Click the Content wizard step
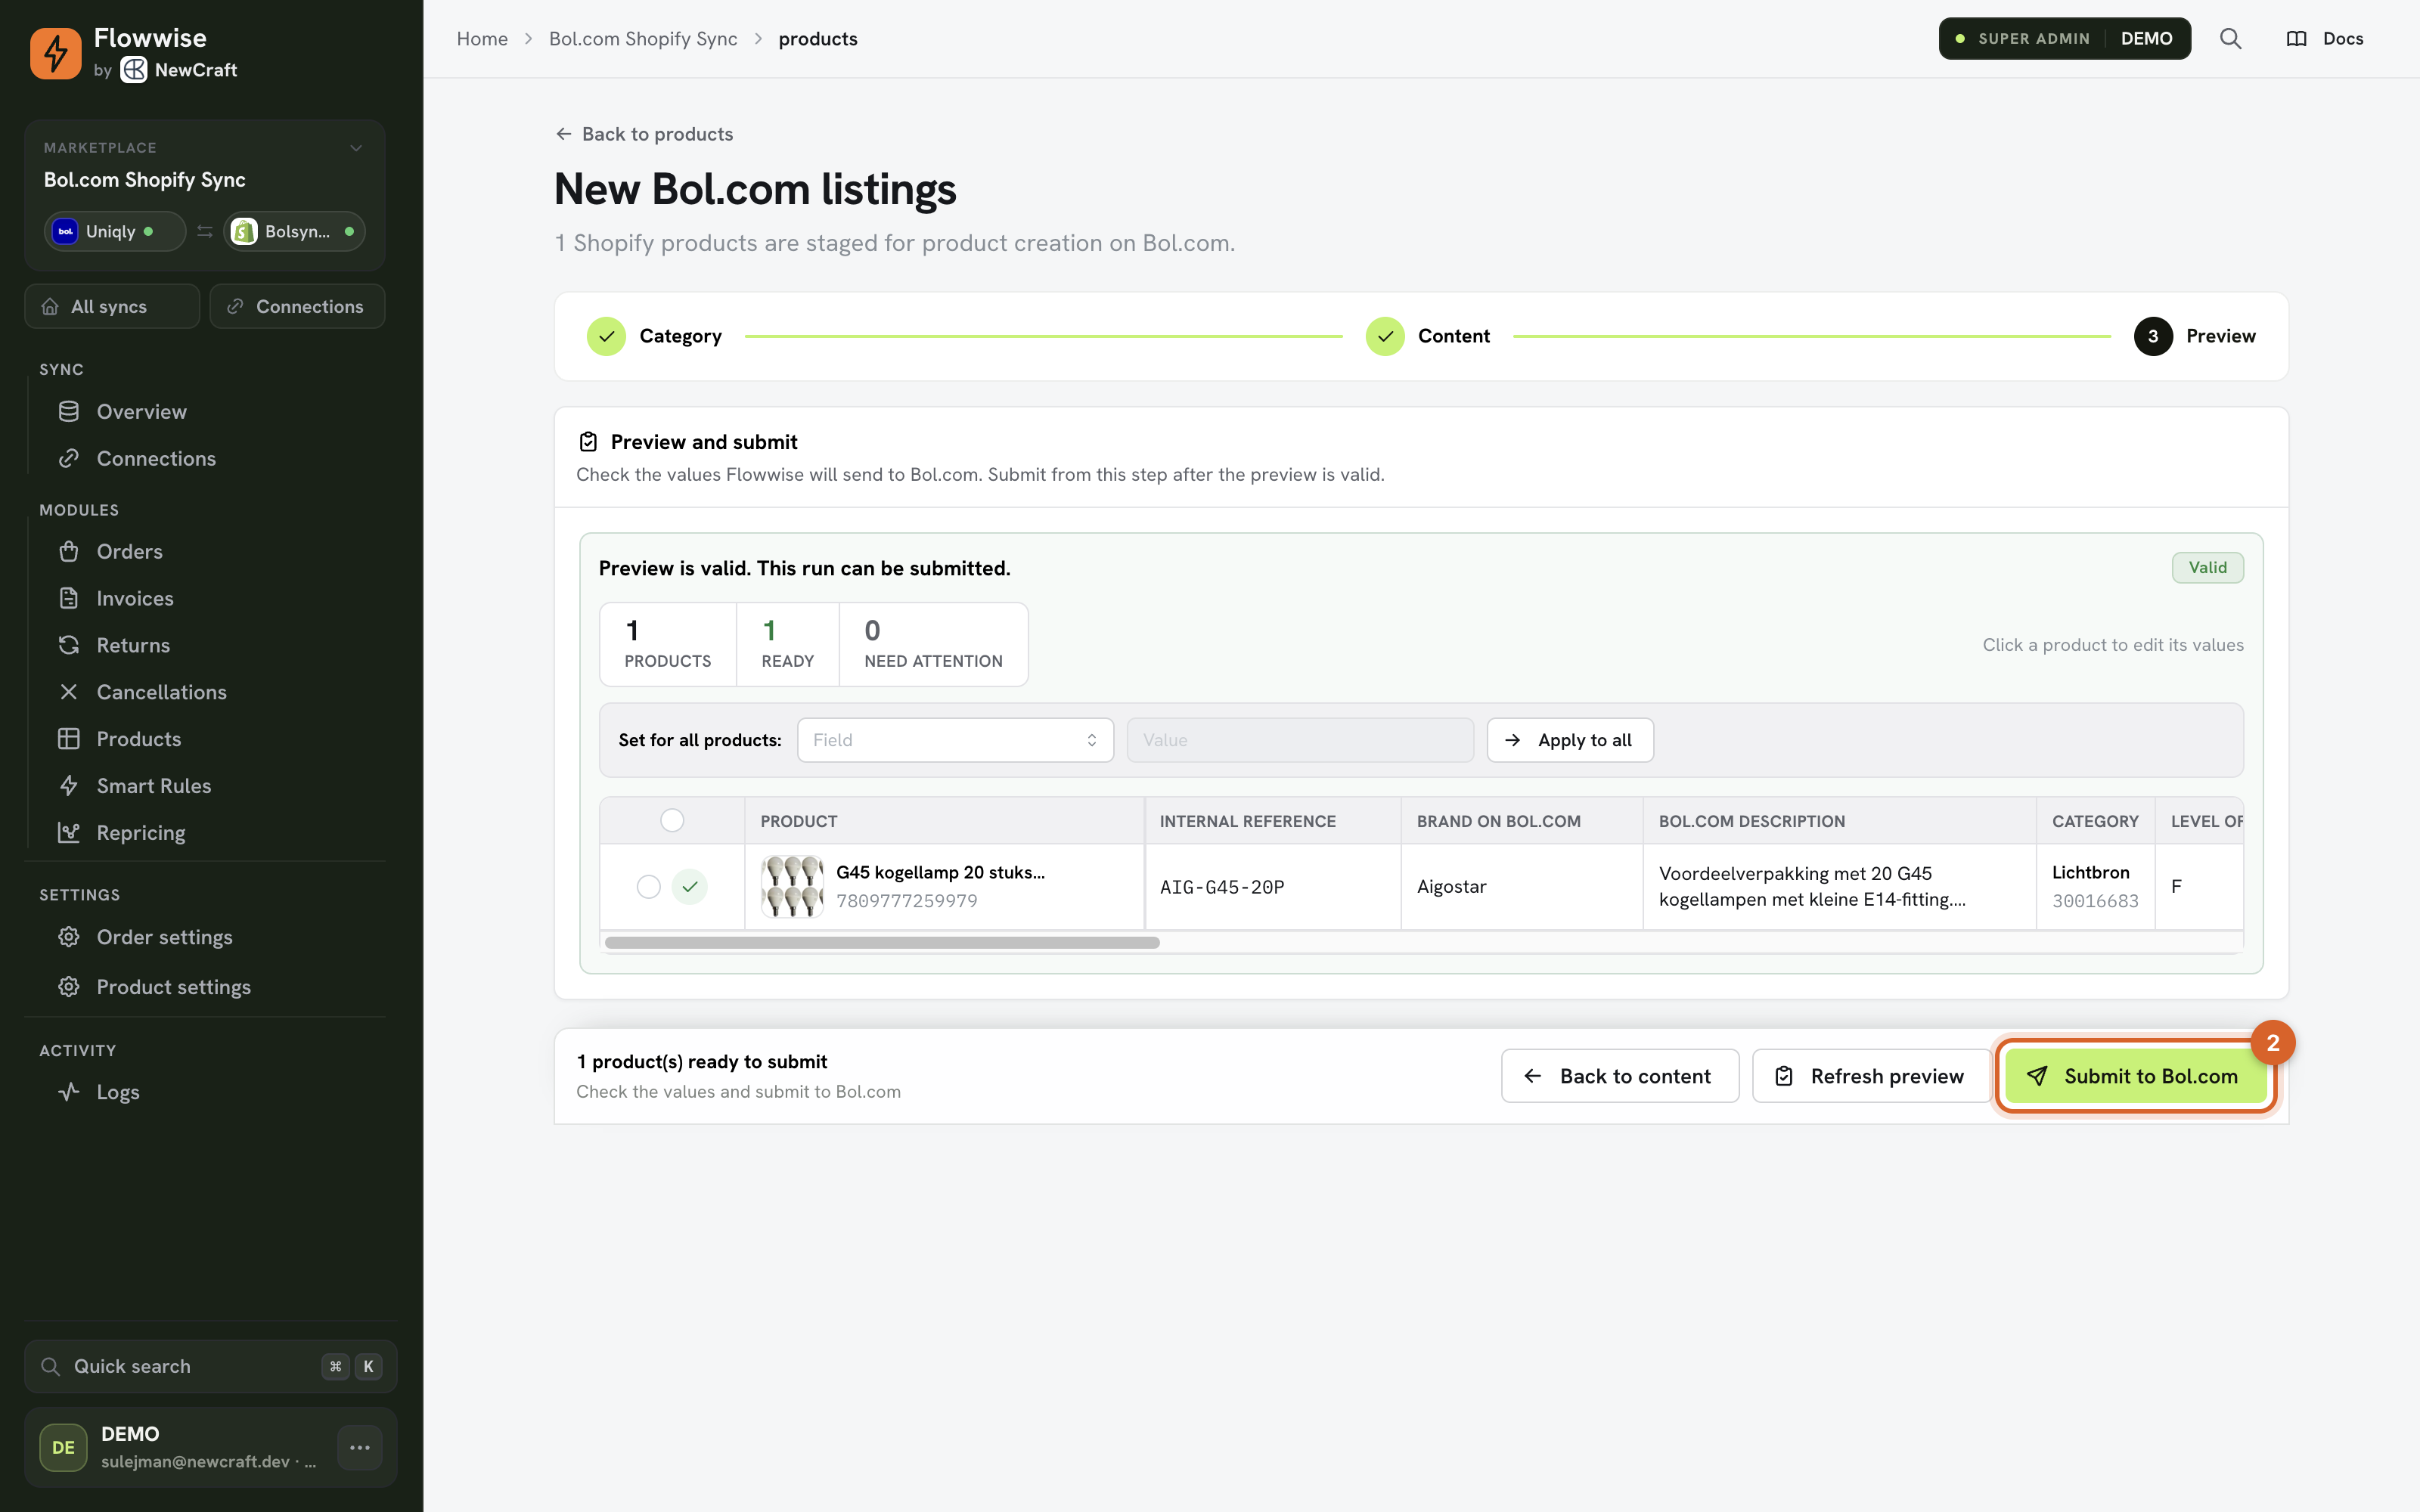This screenshot has width=2420, height=1512. (1428, 336)
